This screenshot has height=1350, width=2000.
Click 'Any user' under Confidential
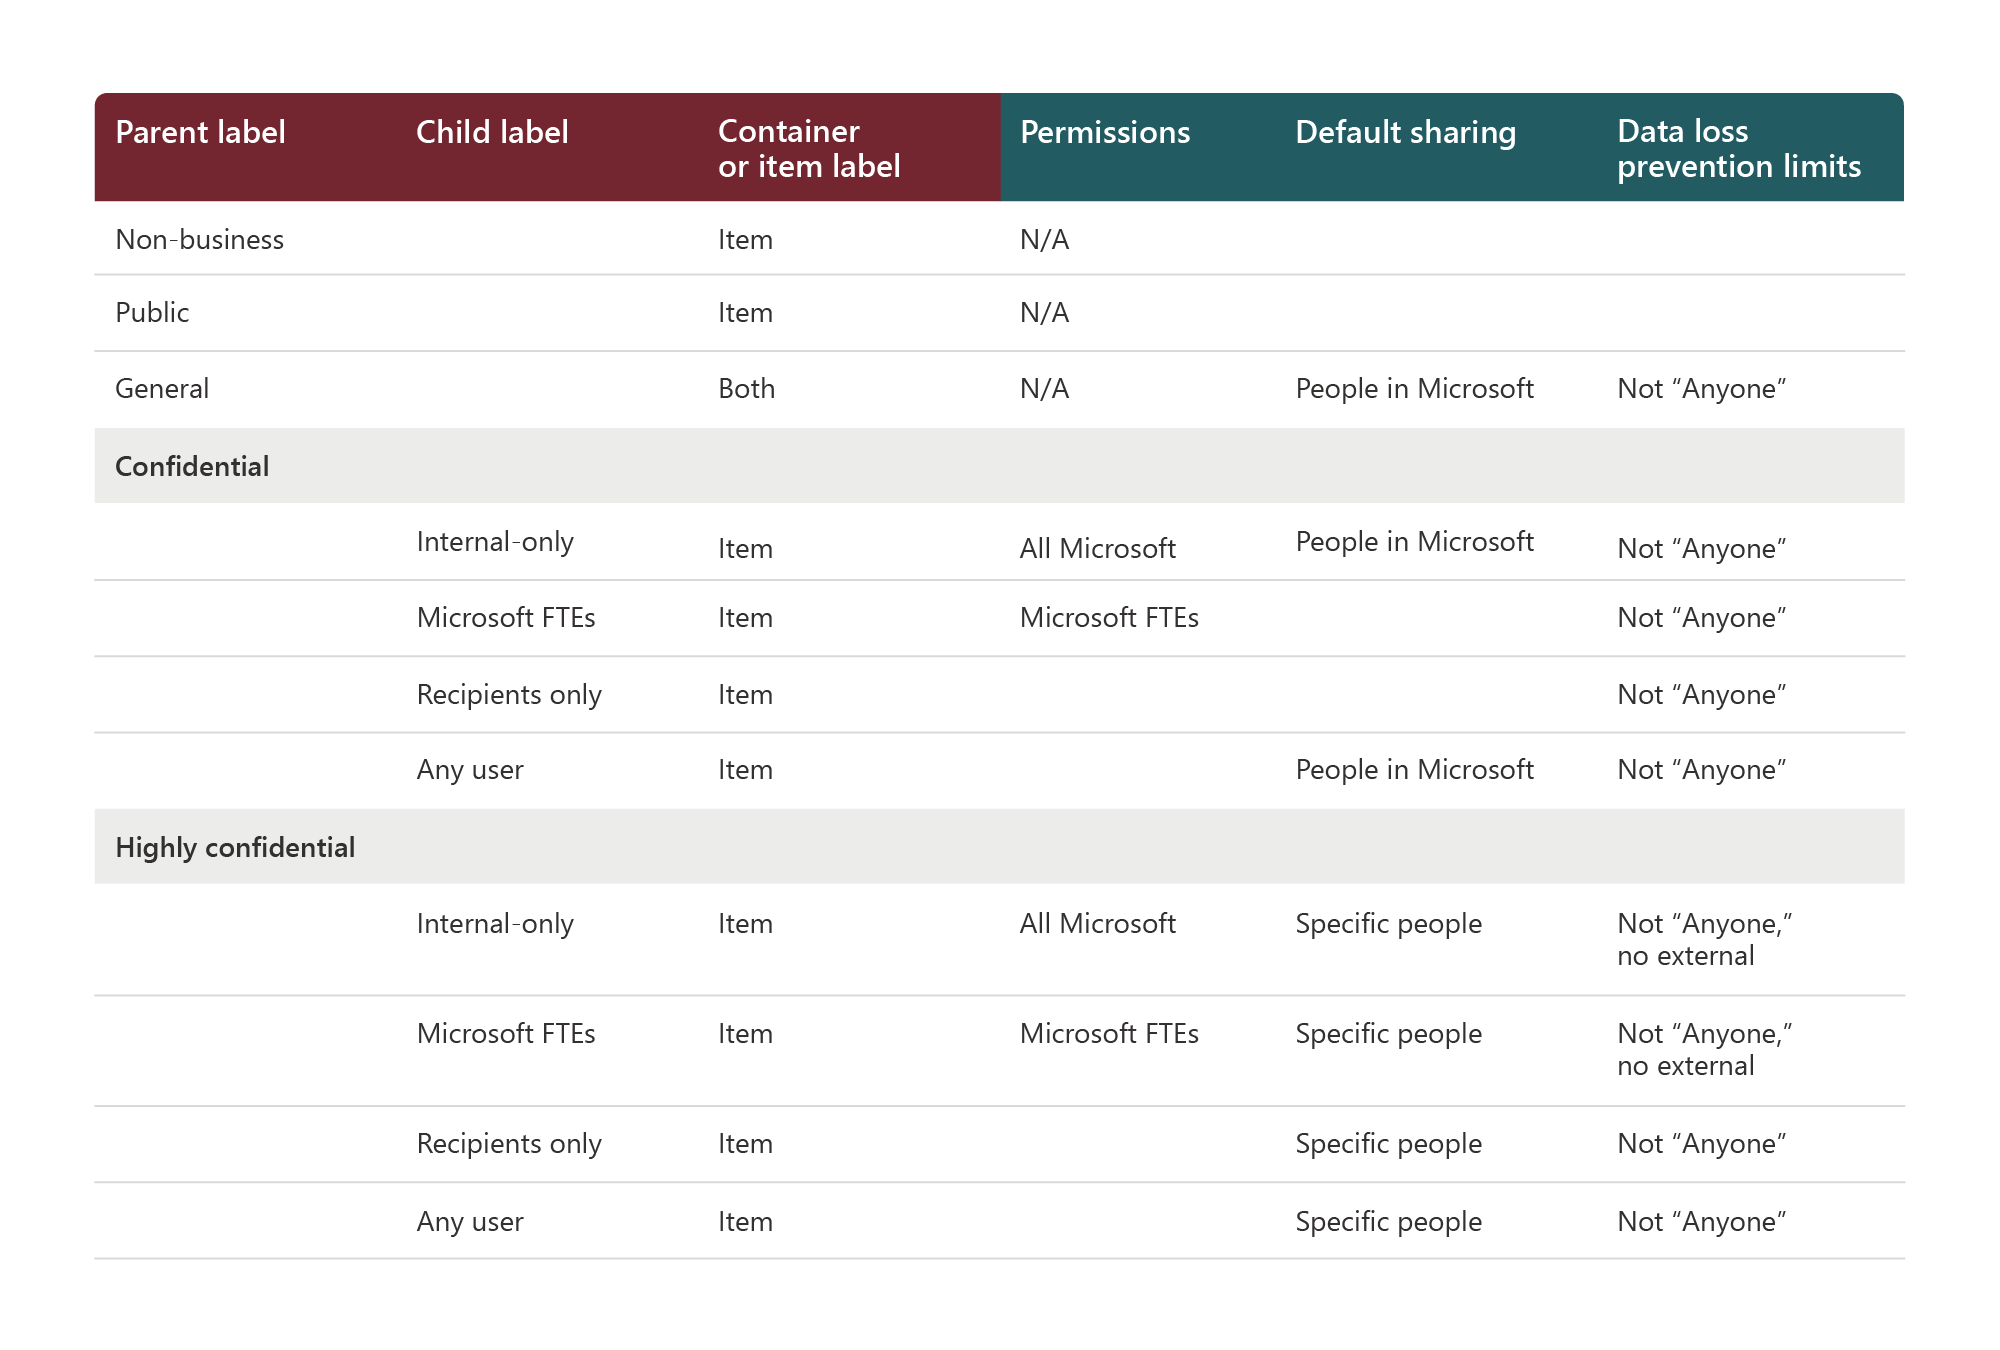click(x=470, y=770)
